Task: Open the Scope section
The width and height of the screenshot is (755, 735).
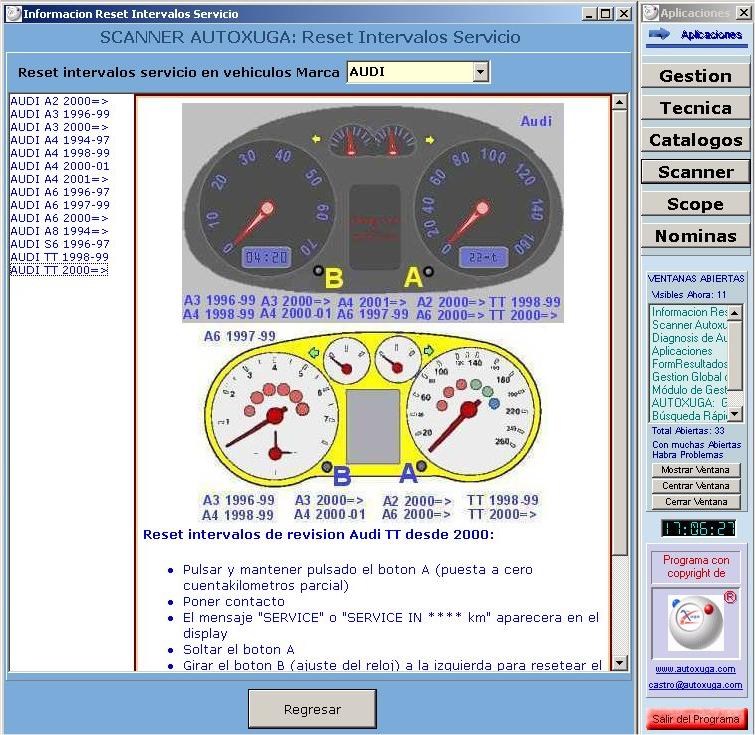Action: click(695, 204)
